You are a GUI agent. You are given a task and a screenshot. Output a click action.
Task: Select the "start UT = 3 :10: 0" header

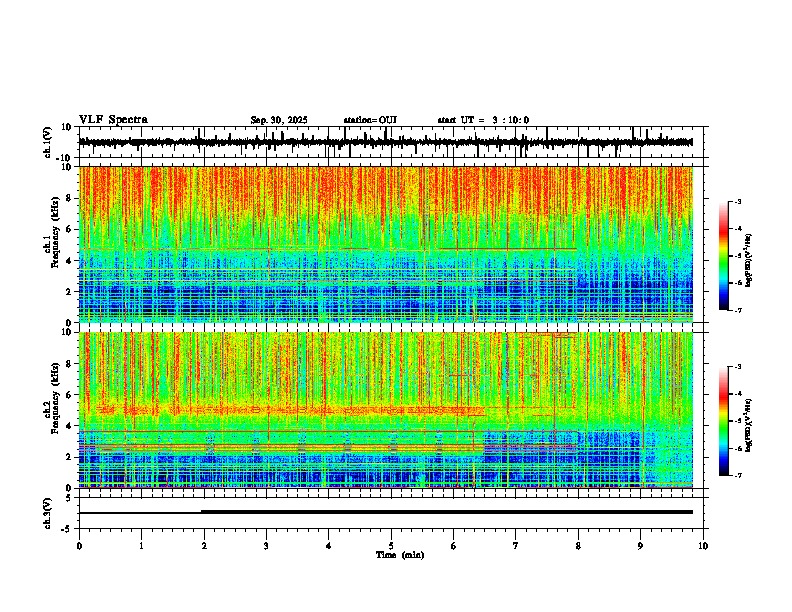[x=483, y=120]
